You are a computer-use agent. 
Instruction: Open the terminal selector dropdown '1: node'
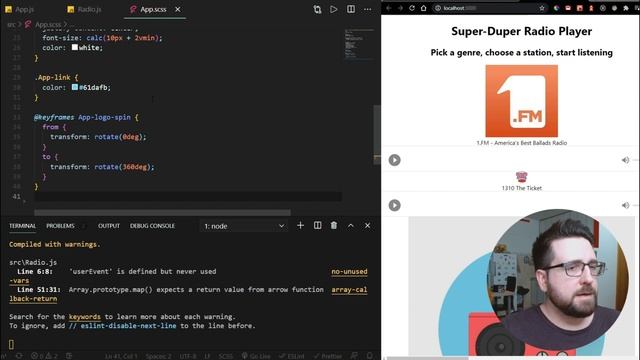(x=244, y=226)
